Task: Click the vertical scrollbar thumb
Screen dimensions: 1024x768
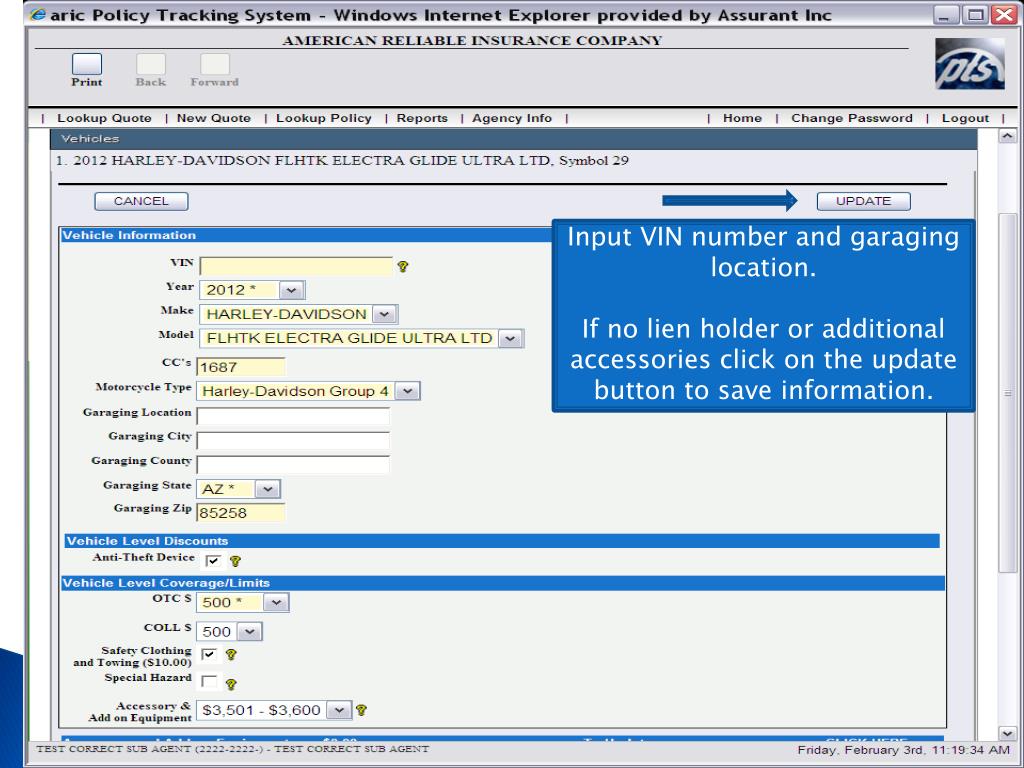Action: point(1008,393)
